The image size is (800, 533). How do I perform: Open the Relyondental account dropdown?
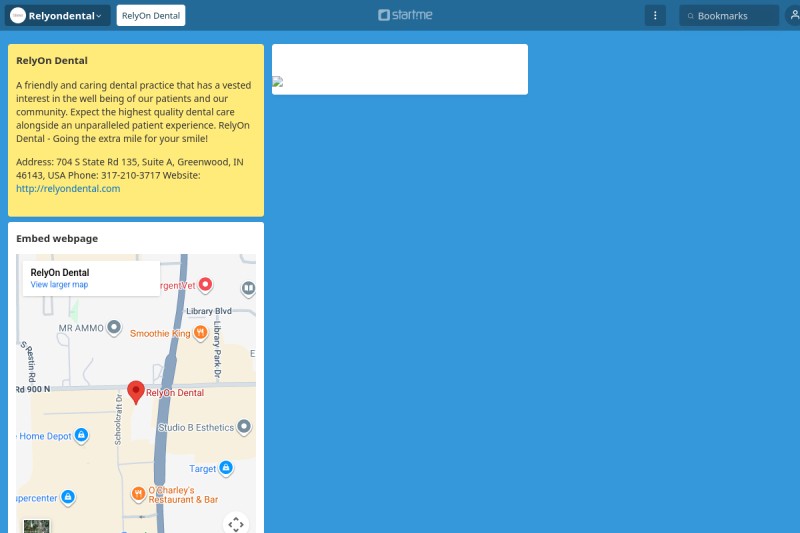[x=57, y=16]
